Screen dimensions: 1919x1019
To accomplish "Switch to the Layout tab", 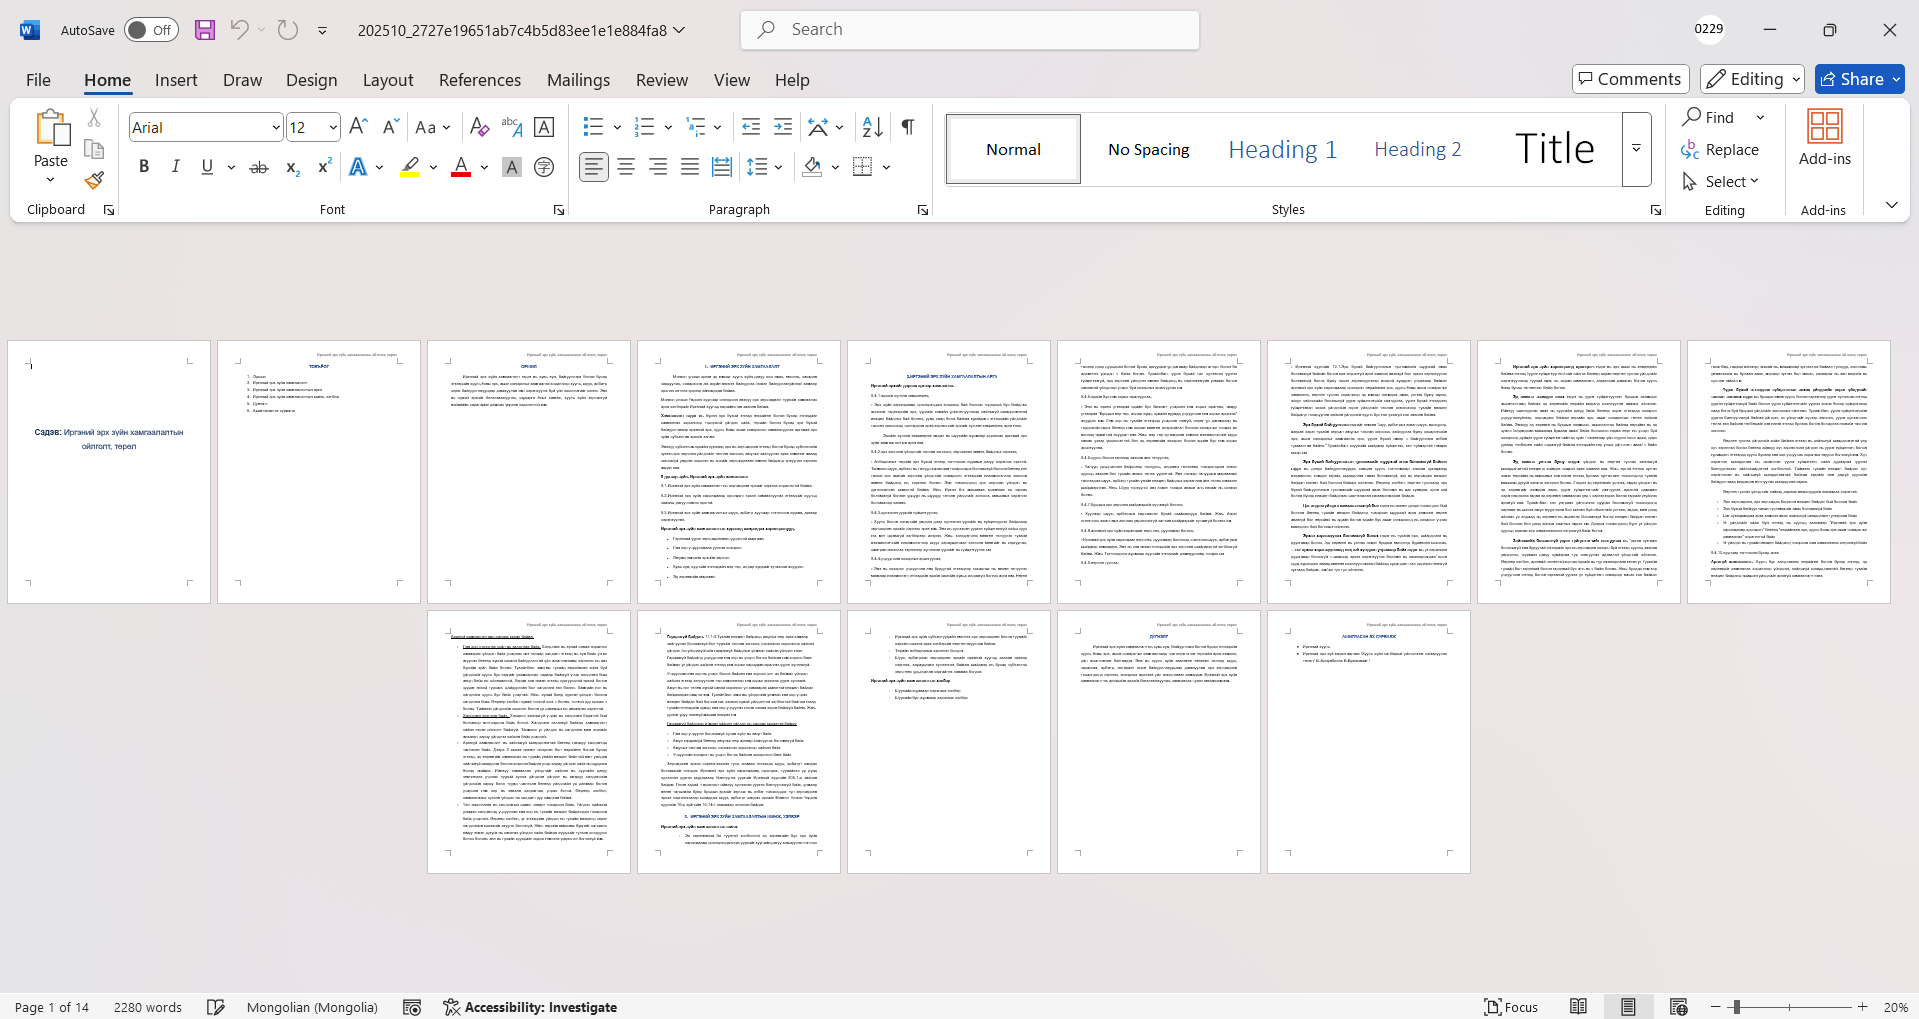I will pyautogui.click(x=387, y=80).
